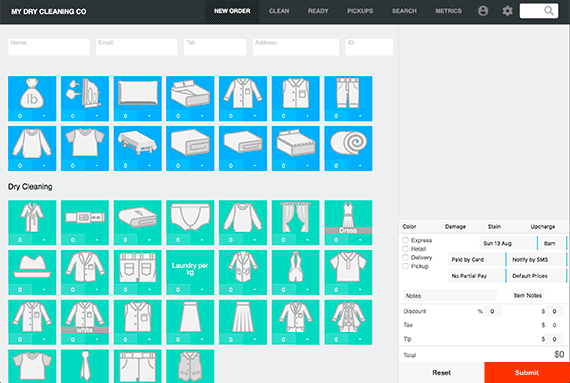Open the Paid by Card dropdown
This screenshot has height=383, width=570.
pyautogui.click(x=477, y=259)
